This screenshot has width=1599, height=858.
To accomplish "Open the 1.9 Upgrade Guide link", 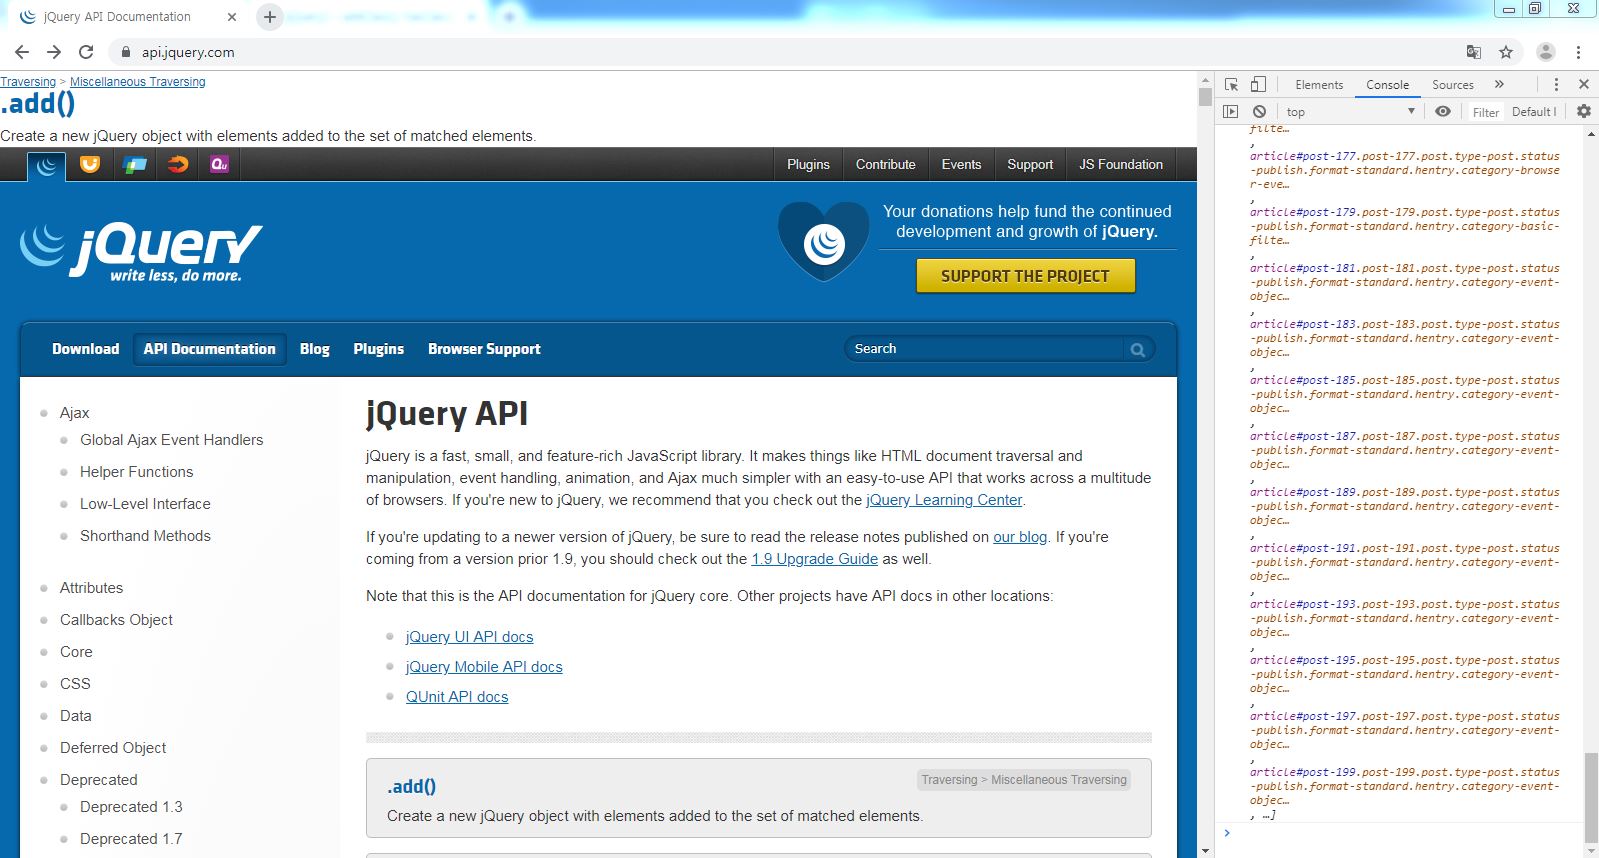I will (x=814, y=559).
